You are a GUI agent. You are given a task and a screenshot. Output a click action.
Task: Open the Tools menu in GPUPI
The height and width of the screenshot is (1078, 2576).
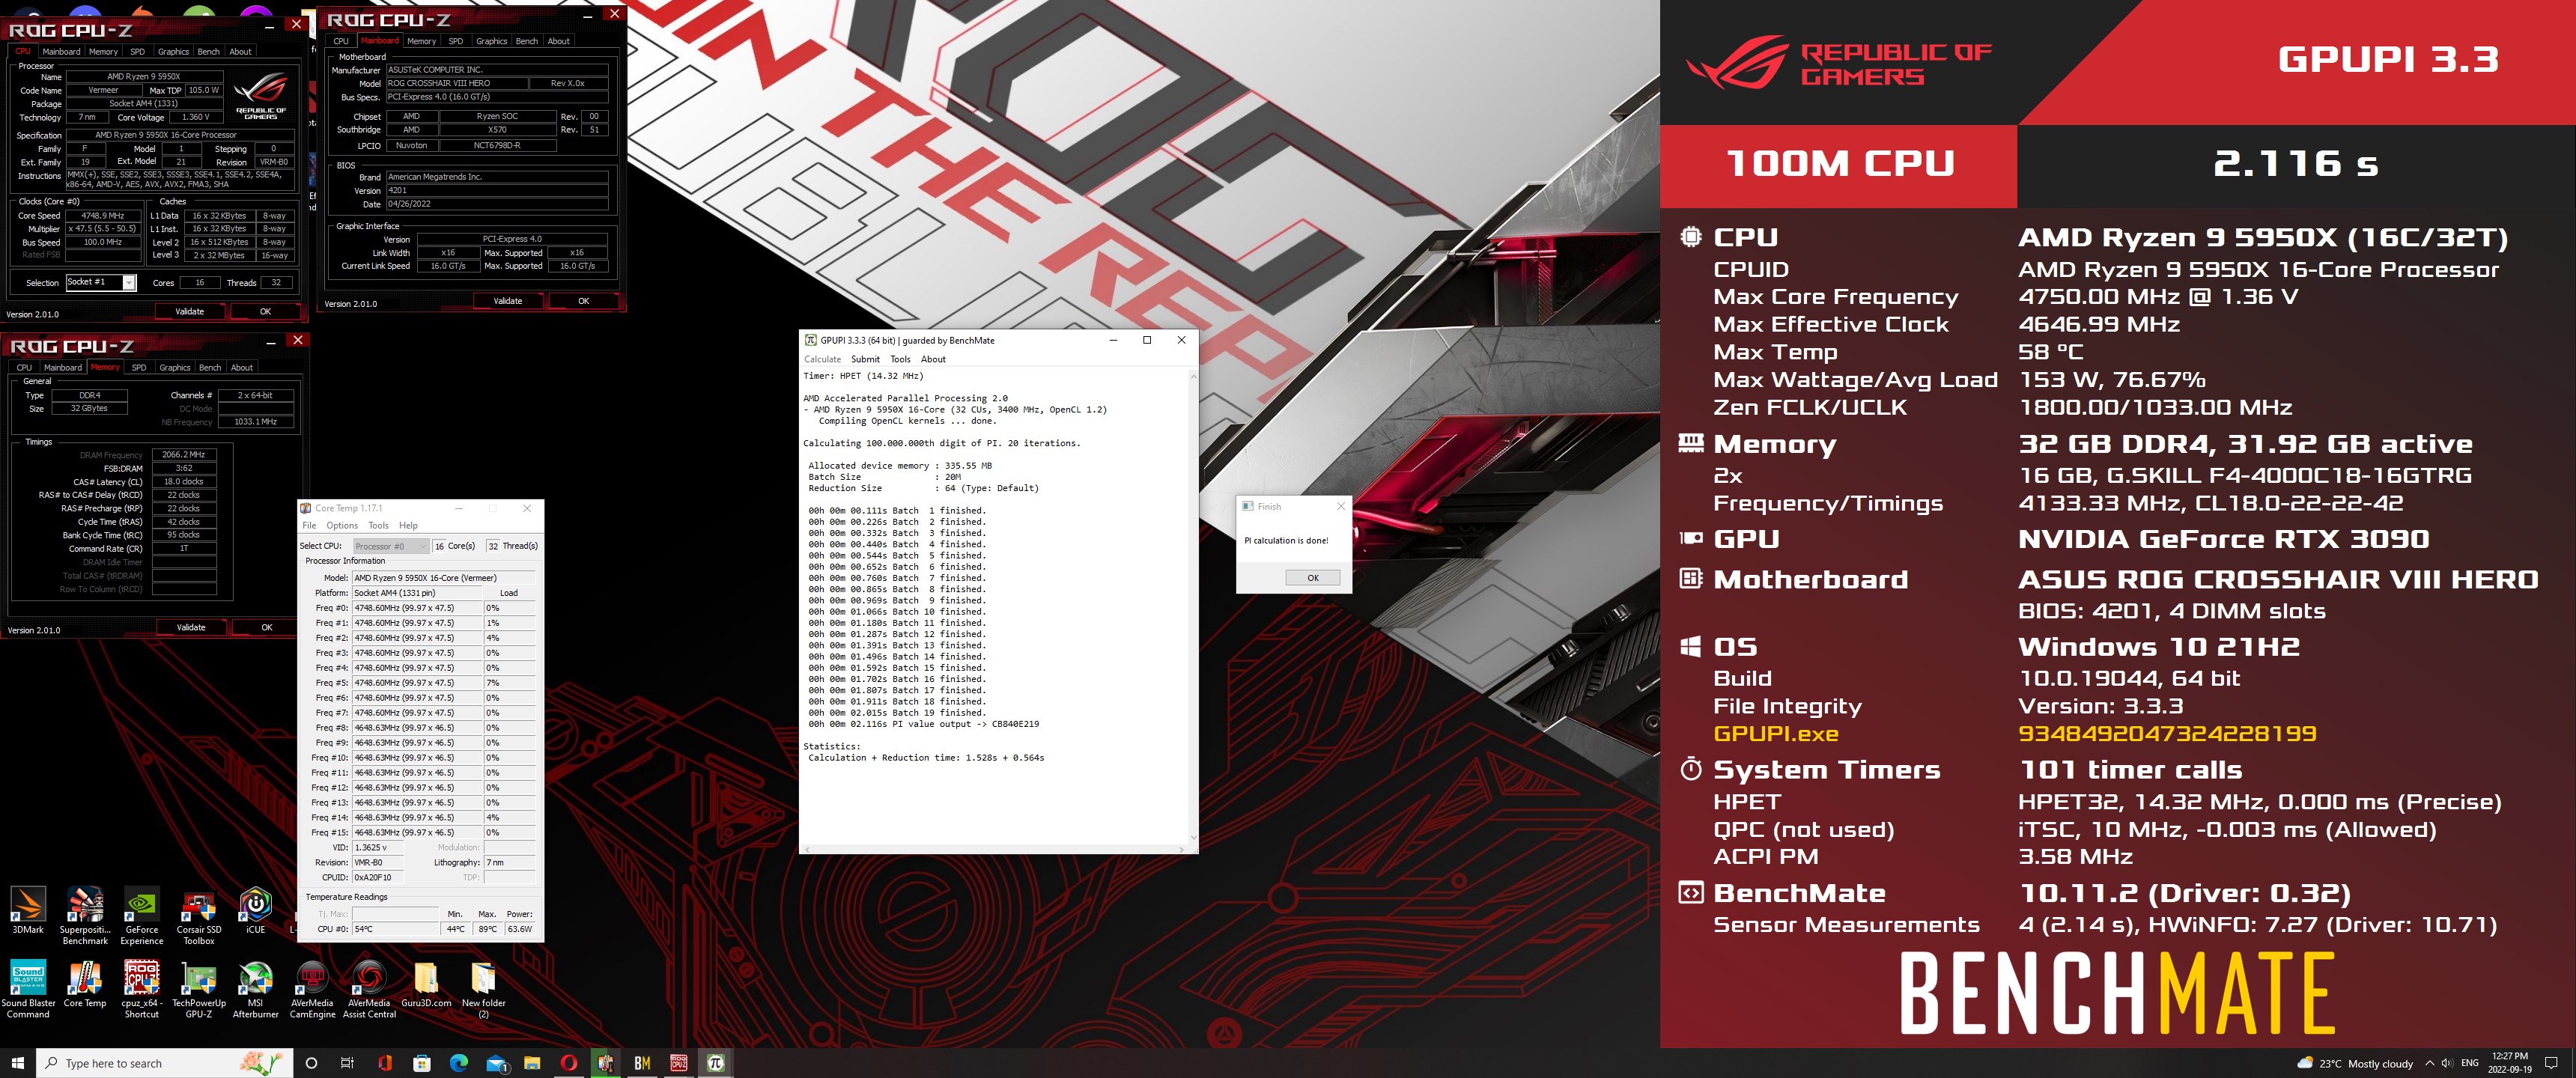pyautogui.click(x=900, y=359)
